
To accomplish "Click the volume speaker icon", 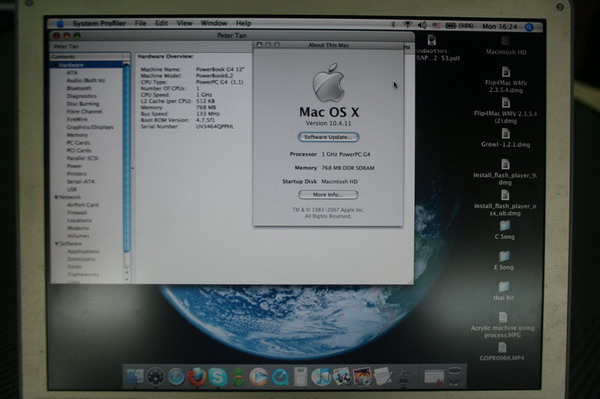I will (422, 26).
